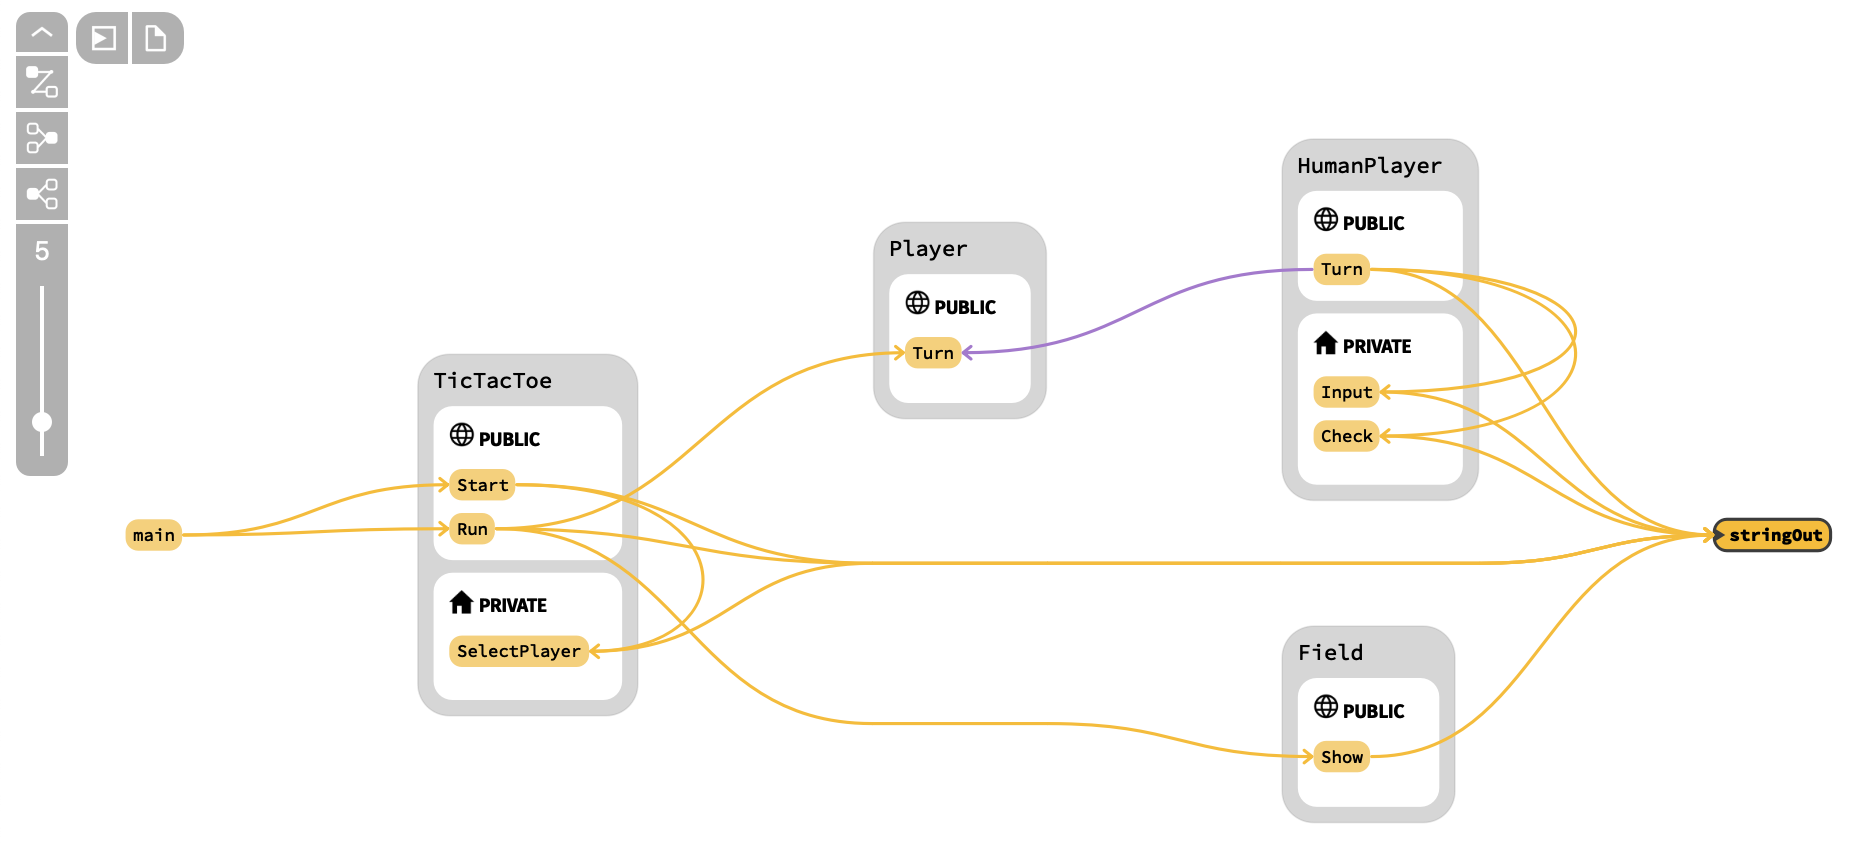1852x846 pixels.
Task: Select TicTacToe Run method node
Action: 472,529
